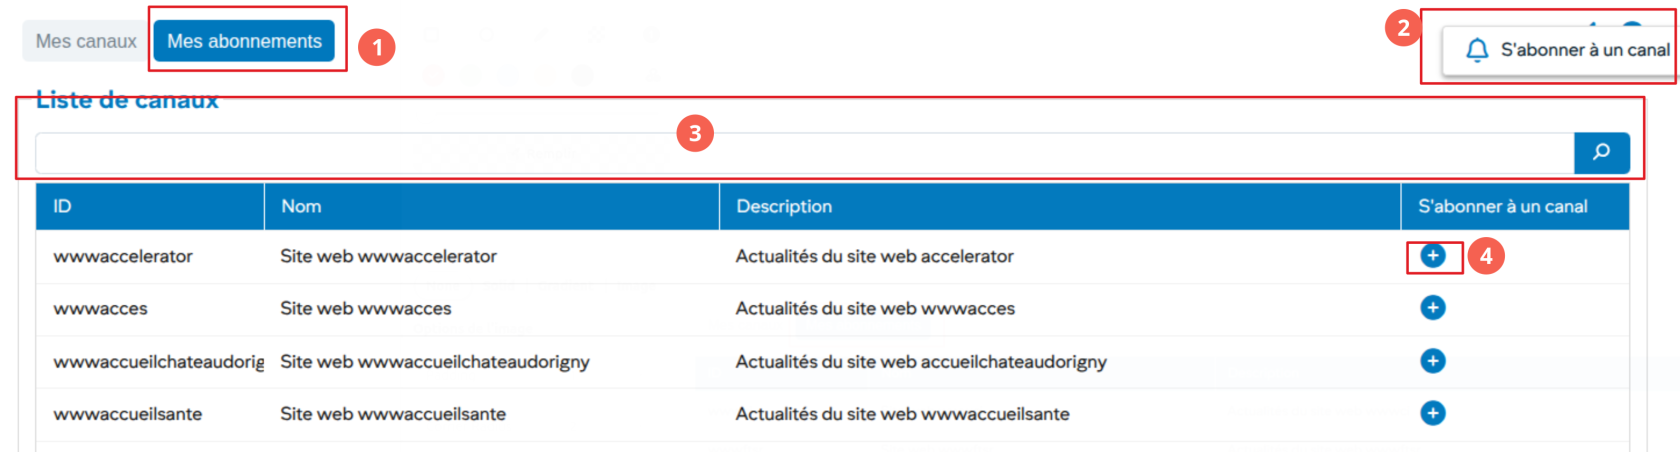Focus the channel list search field
The image size is (1680, 452).
point(800,153)
